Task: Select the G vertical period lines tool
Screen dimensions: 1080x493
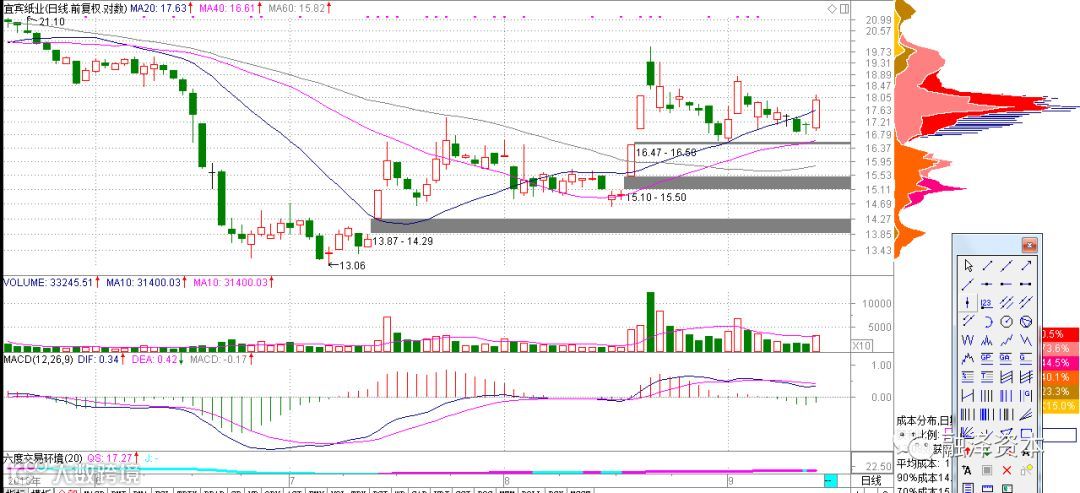Action: 1026,395
